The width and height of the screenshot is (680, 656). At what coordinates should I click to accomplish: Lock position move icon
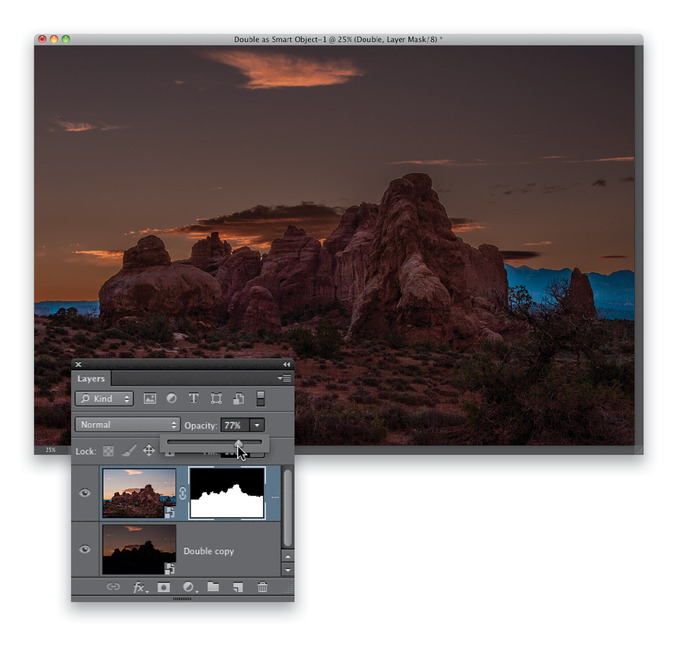tap(149, 450)
